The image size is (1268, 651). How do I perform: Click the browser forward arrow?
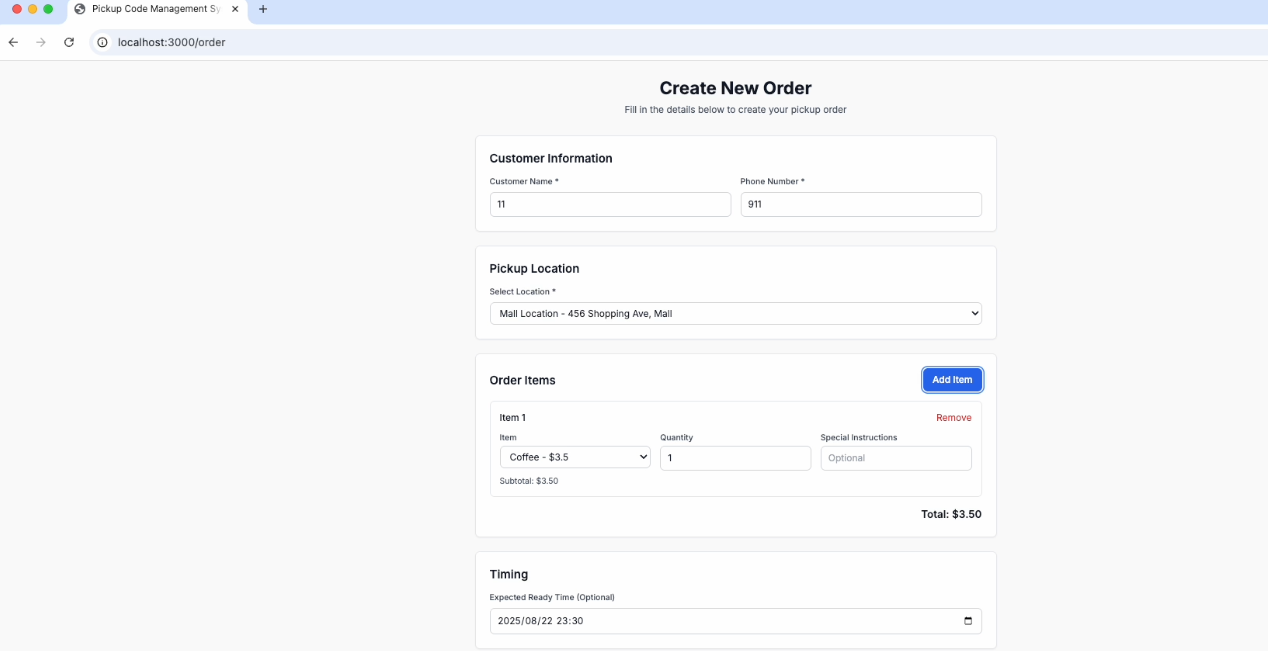click(x=41, y=42)
